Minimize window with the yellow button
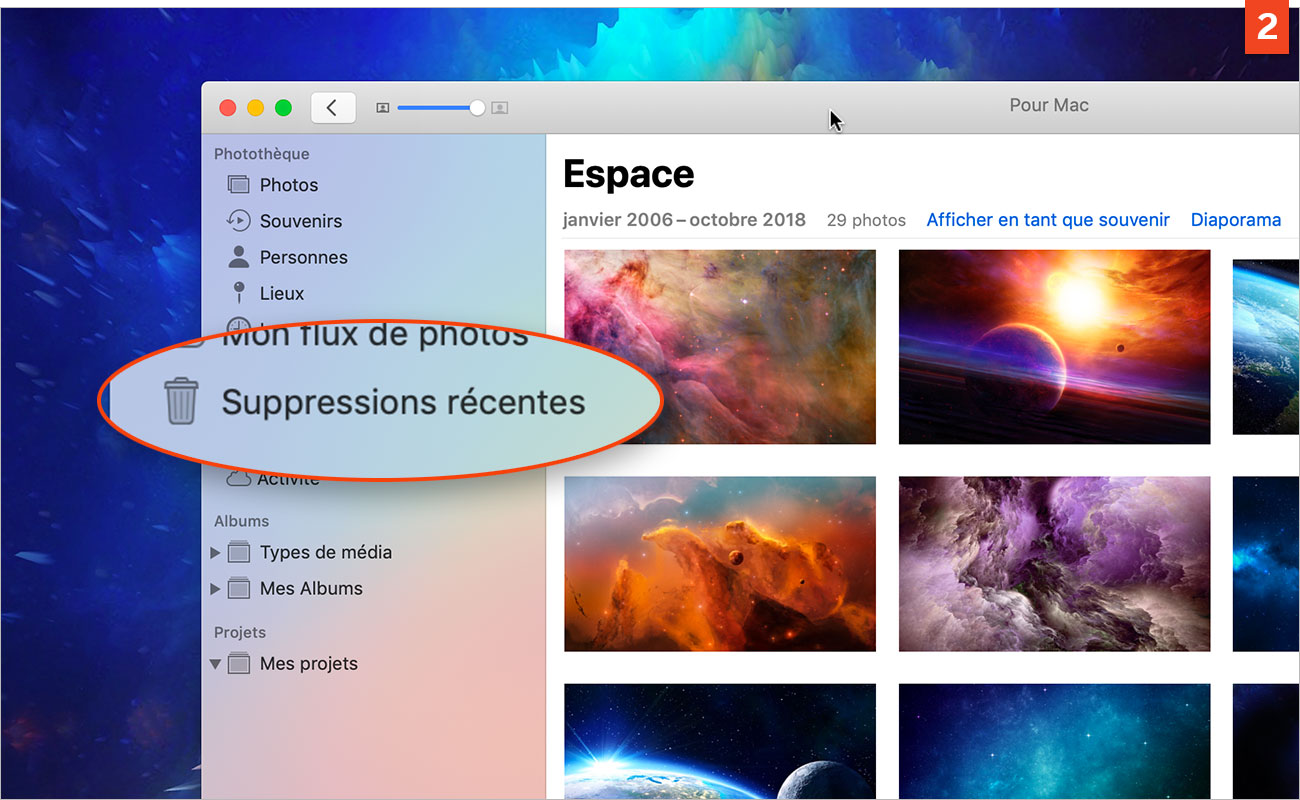1300x800 pixels. point(256,107)
